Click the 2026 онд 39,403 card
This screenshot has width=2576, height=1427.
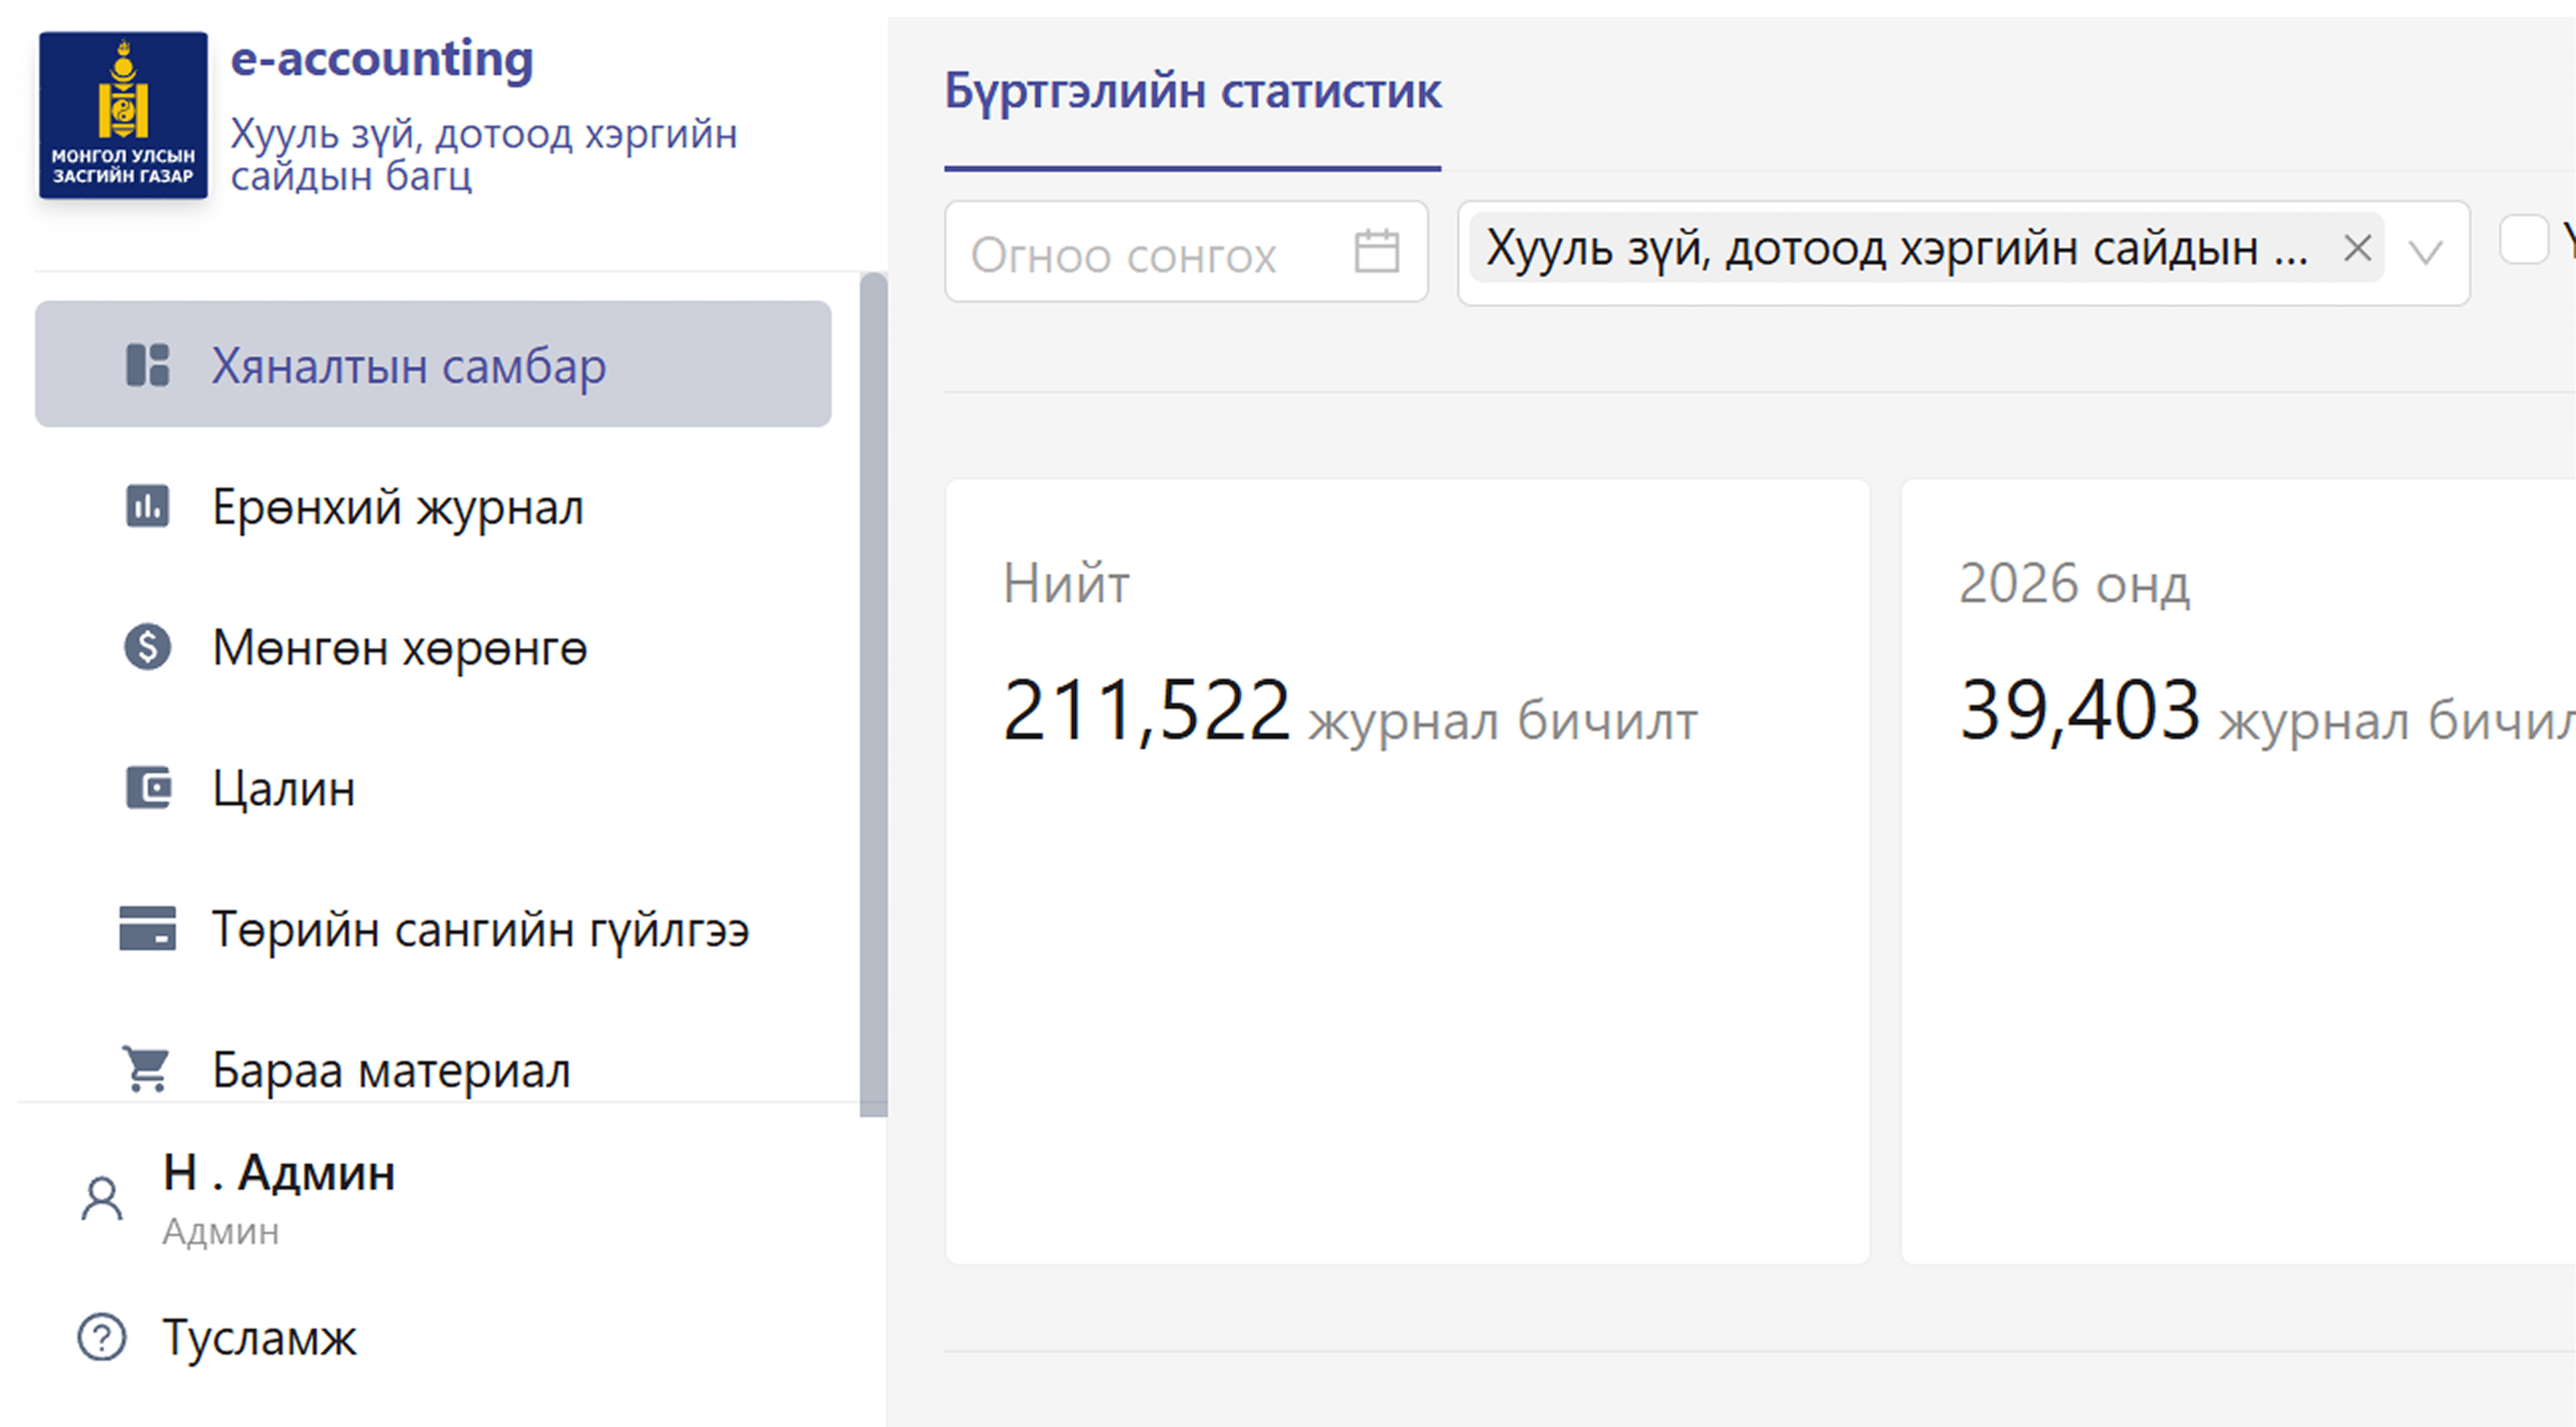tap(2238, 871)
